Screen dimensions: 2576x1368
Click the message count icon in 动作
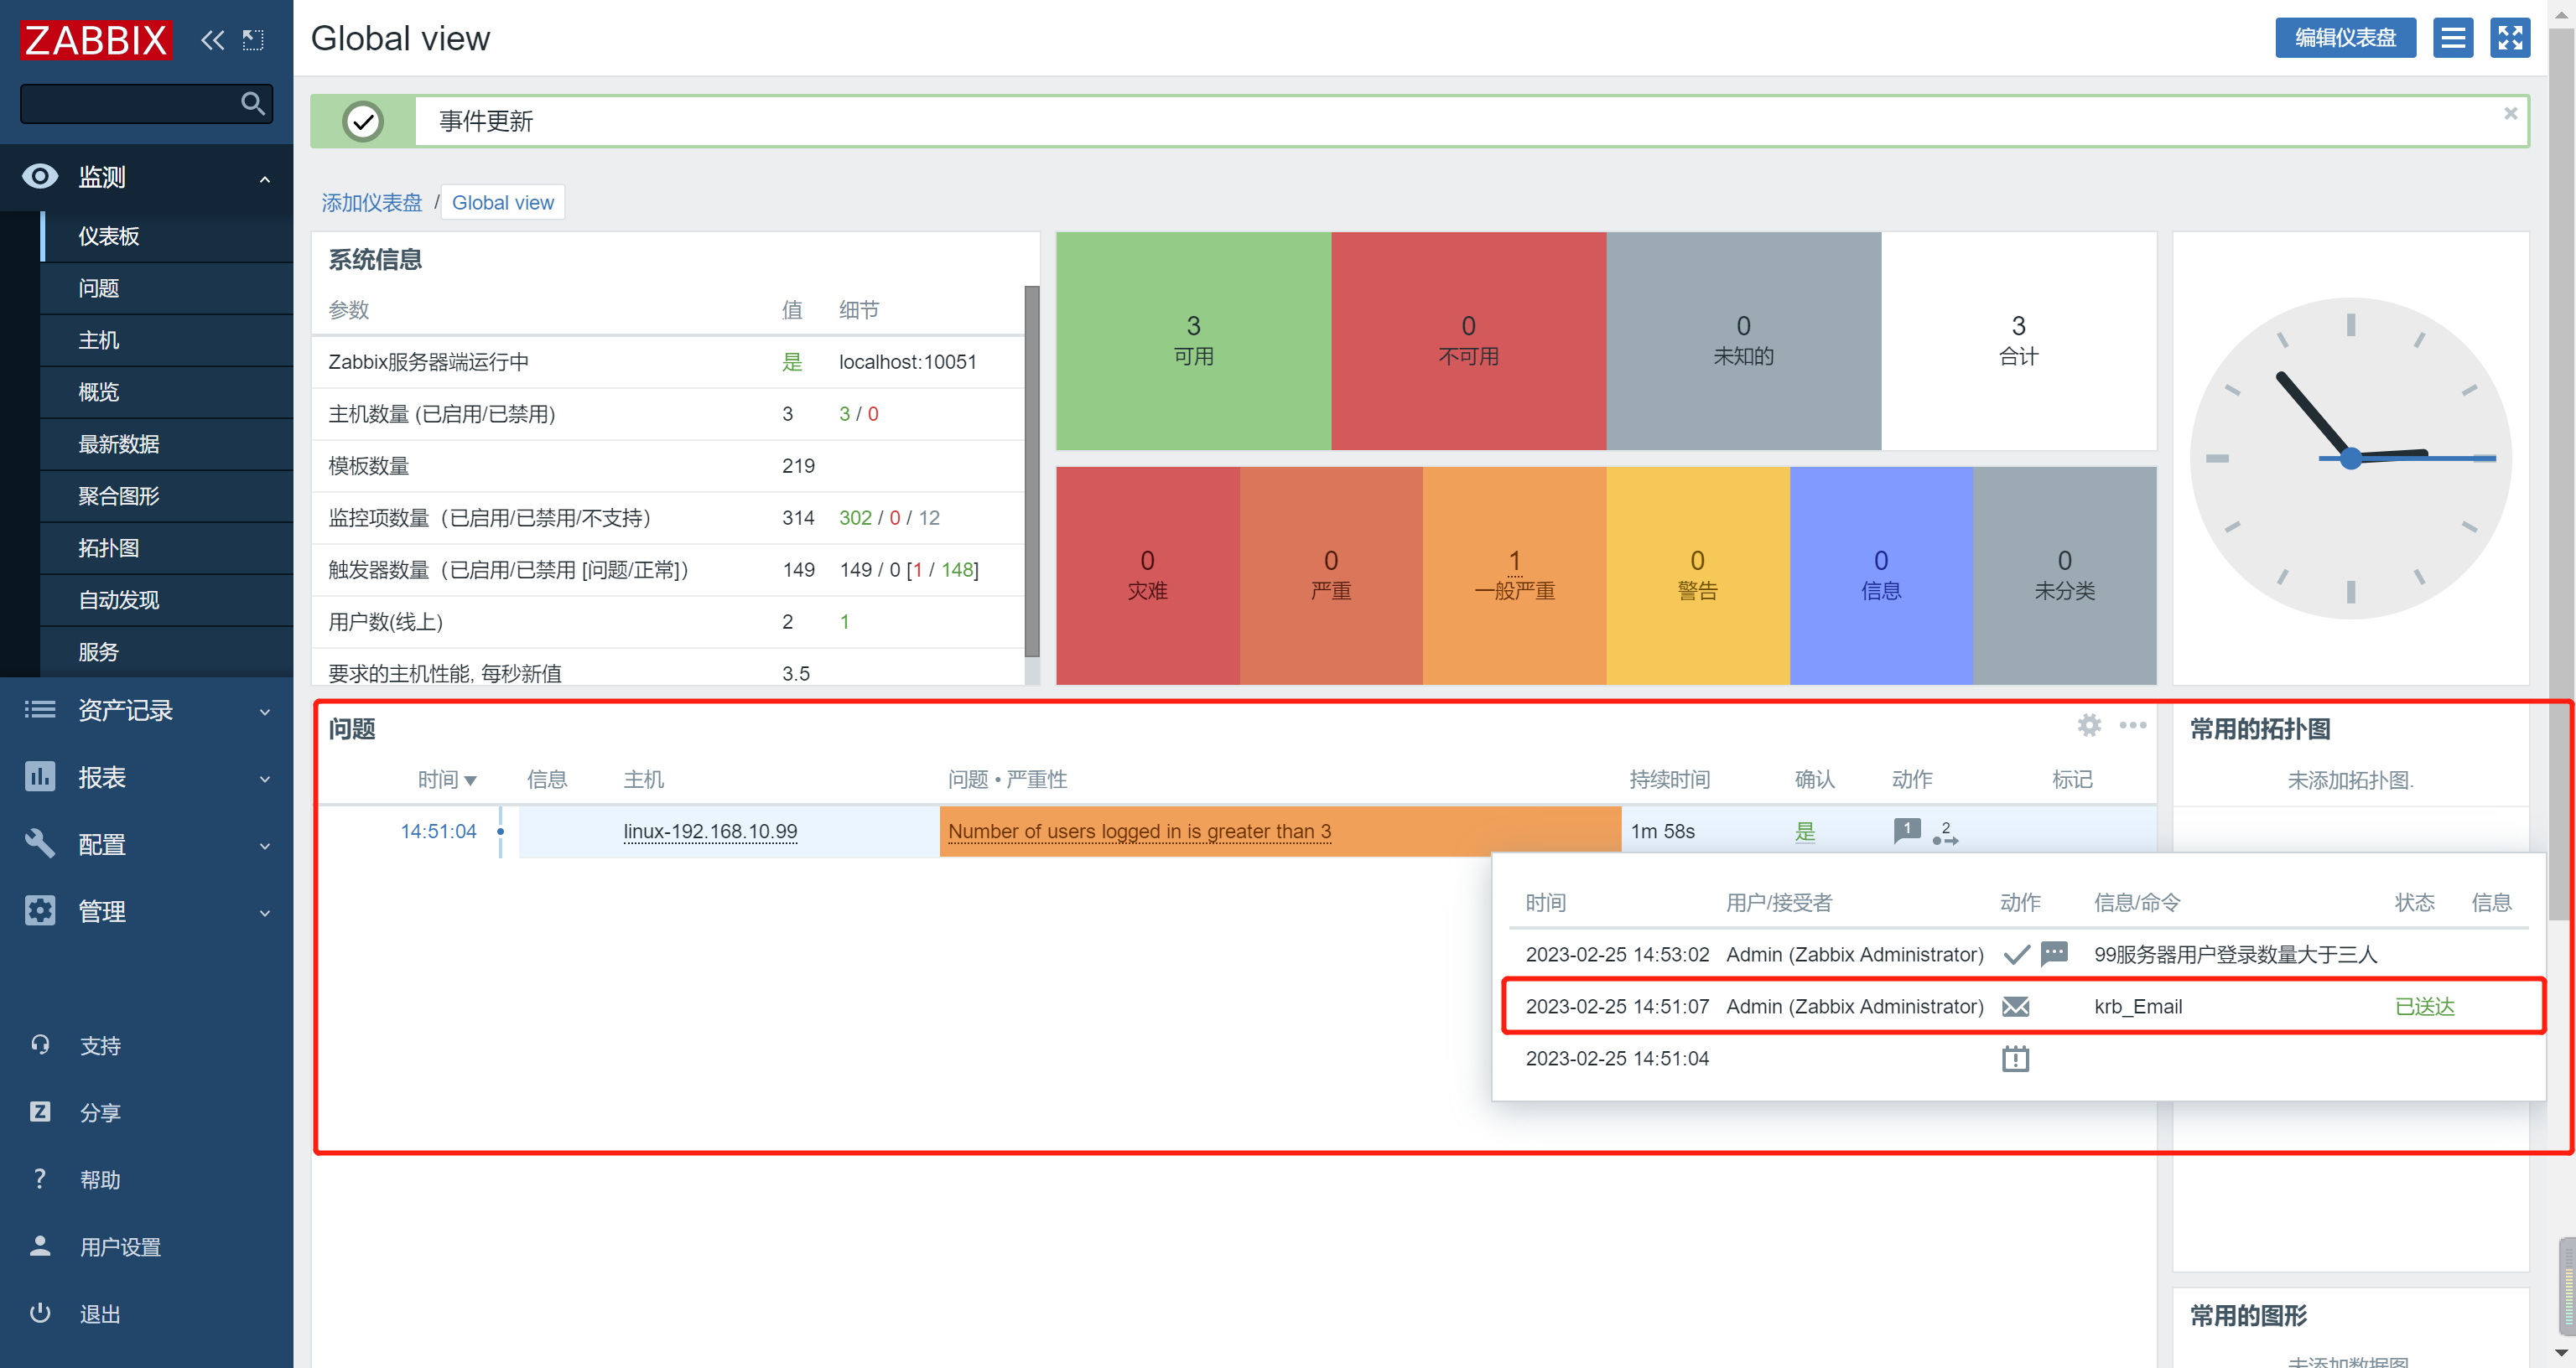click(x=1906, y=830)
